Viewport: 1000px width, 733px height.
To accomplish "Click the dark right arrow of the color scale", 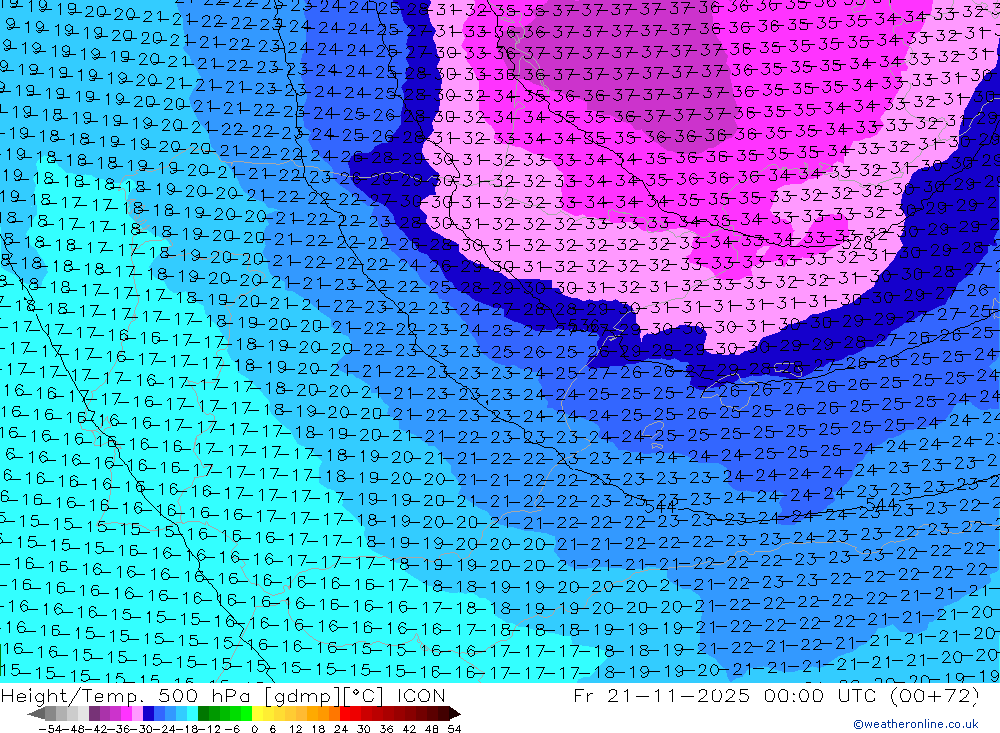I will coord(455,713).
